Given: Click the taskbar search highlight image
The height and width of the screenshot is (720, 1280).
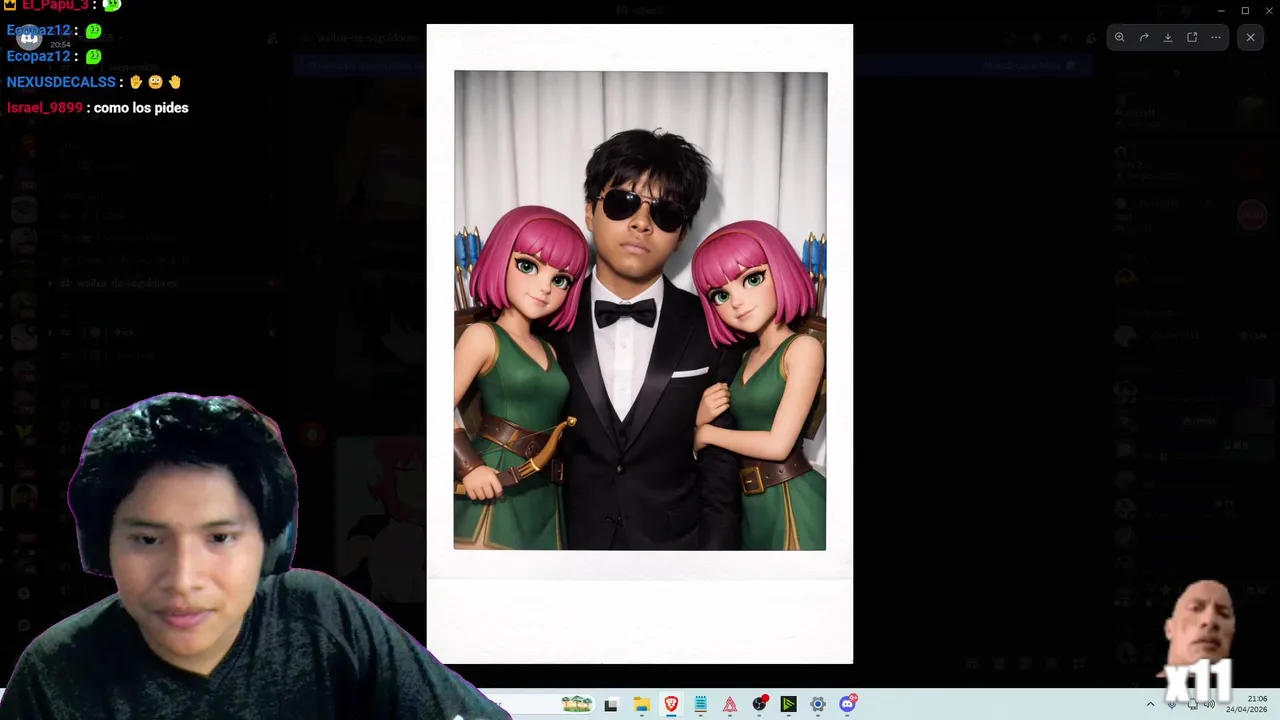Looking at the screenshot, I should pyautogui.click(x=577, y=704).
